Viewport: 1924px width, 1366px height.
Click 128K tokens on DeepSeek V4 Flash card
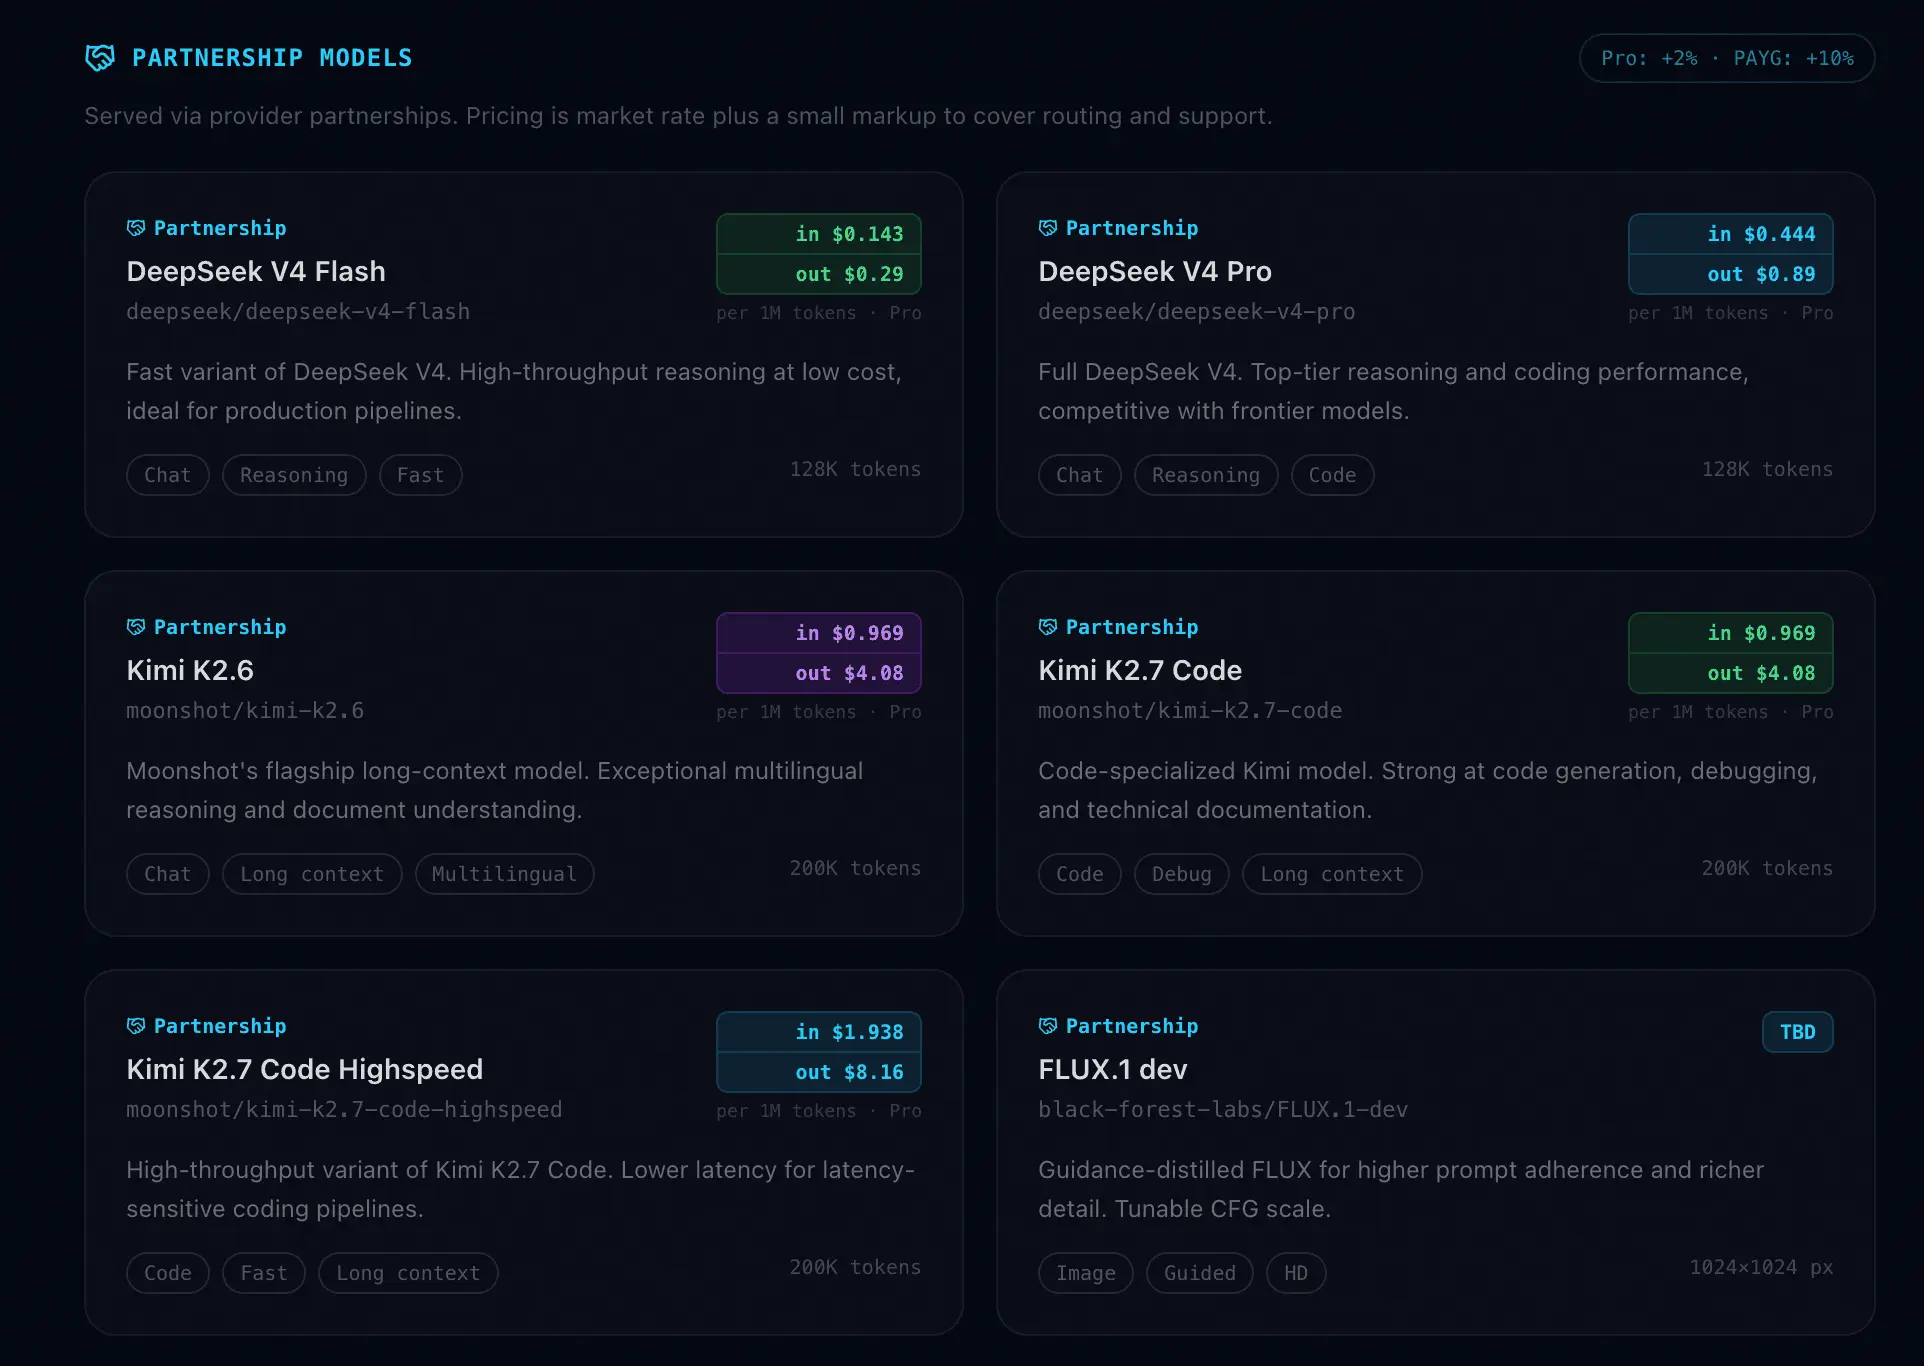[x=855, y=469]
